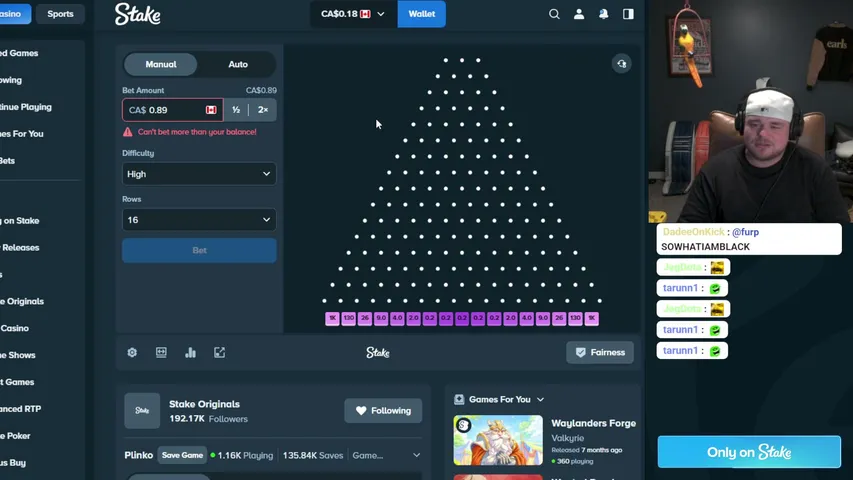Click the Waylanders Forge title
The height and width of the screenshot is (480, 853).
594,423
